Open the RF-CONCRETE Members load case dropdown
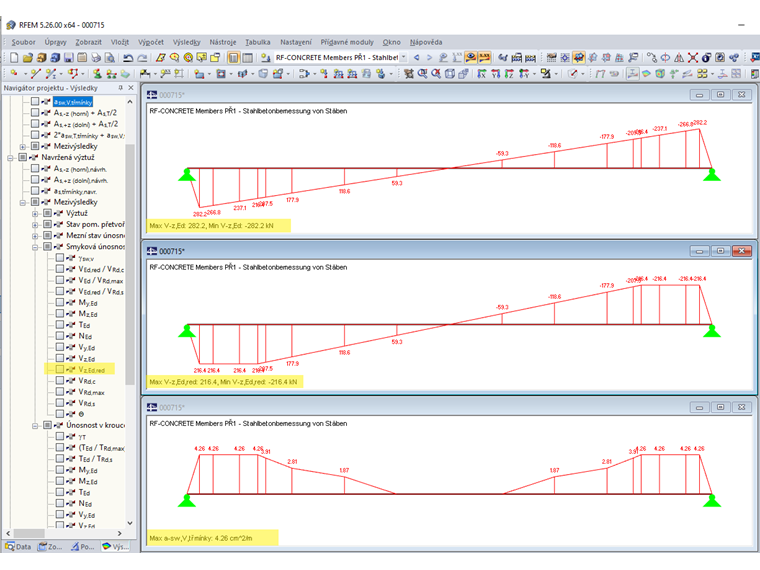Screen dimensions: 760x570 (x=403, y=58)
